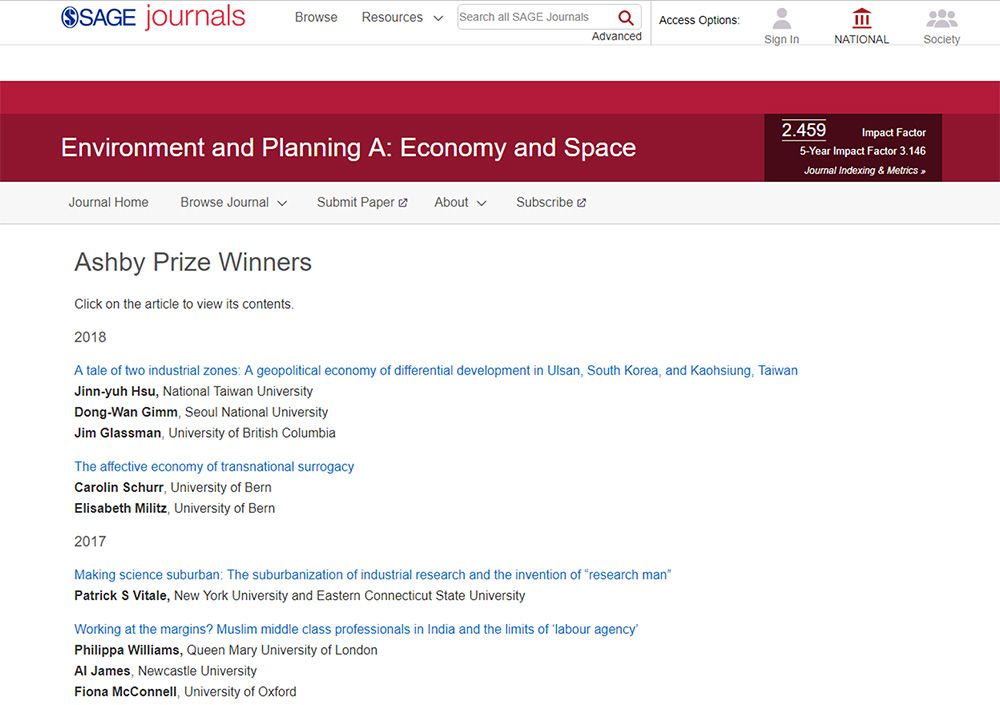Go to the Journal Home tab

(x=108, y=202)
